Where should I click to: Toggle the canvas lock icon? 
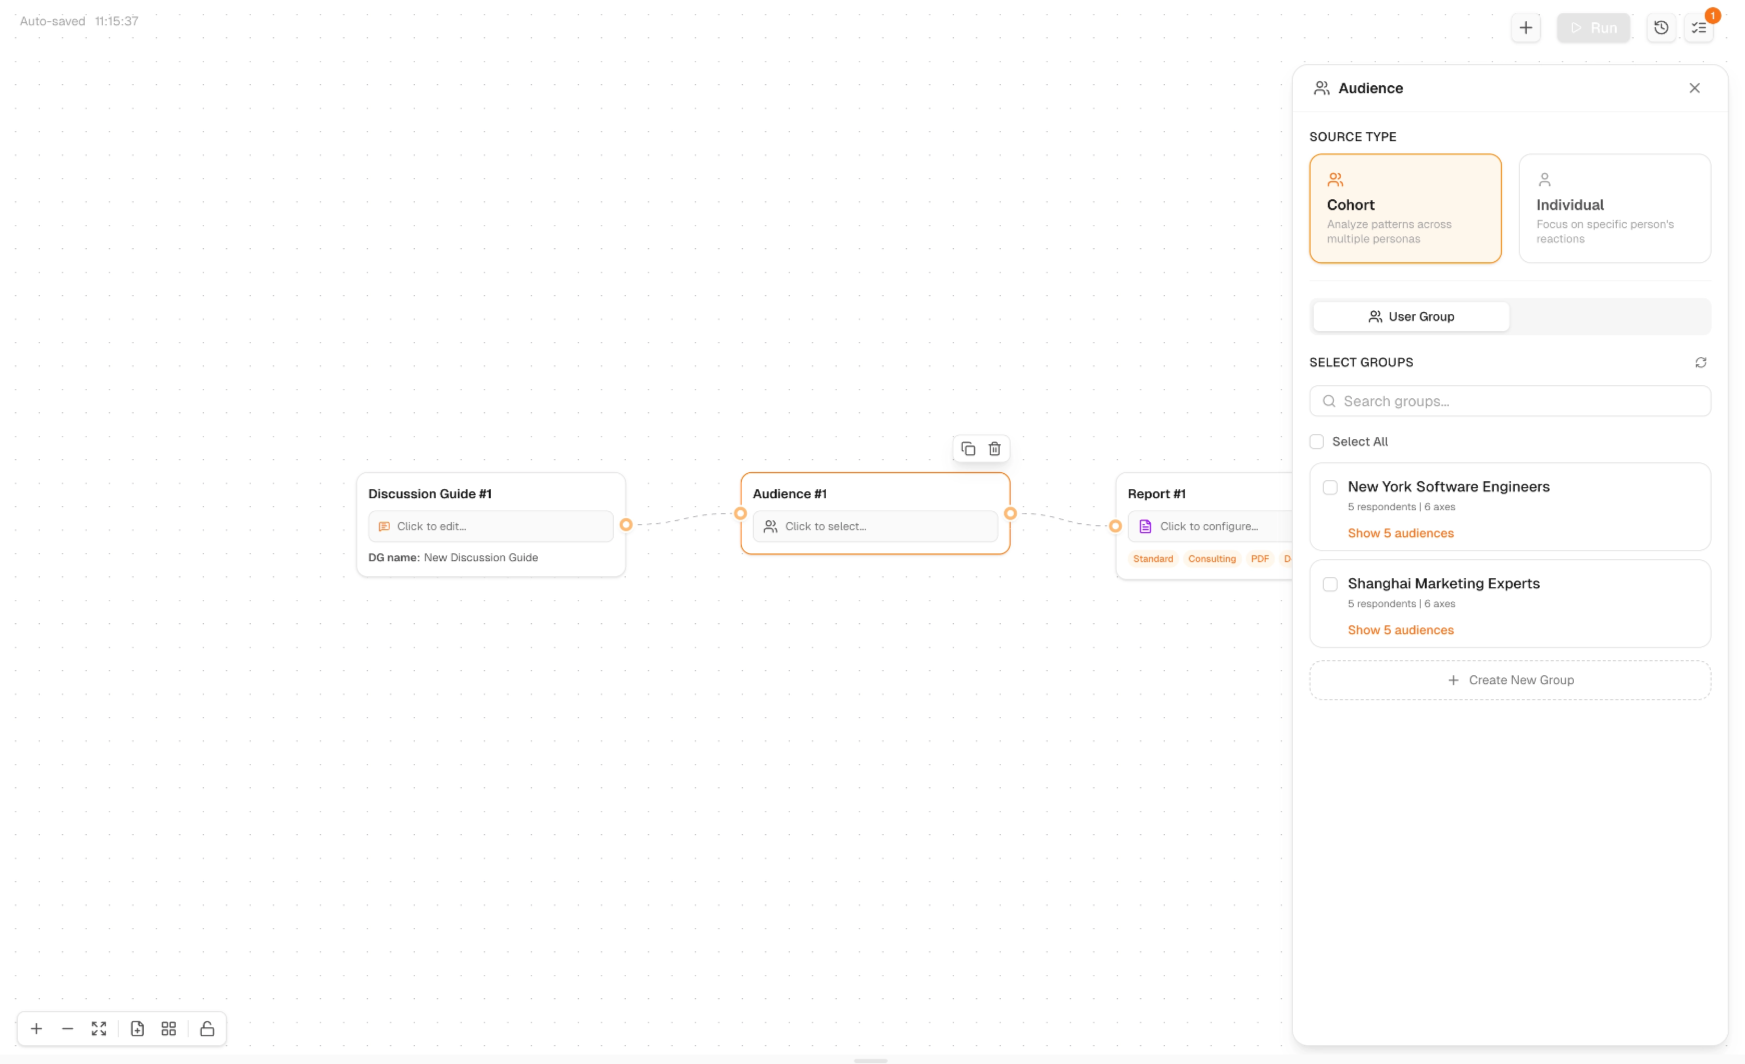(207, 1029)
